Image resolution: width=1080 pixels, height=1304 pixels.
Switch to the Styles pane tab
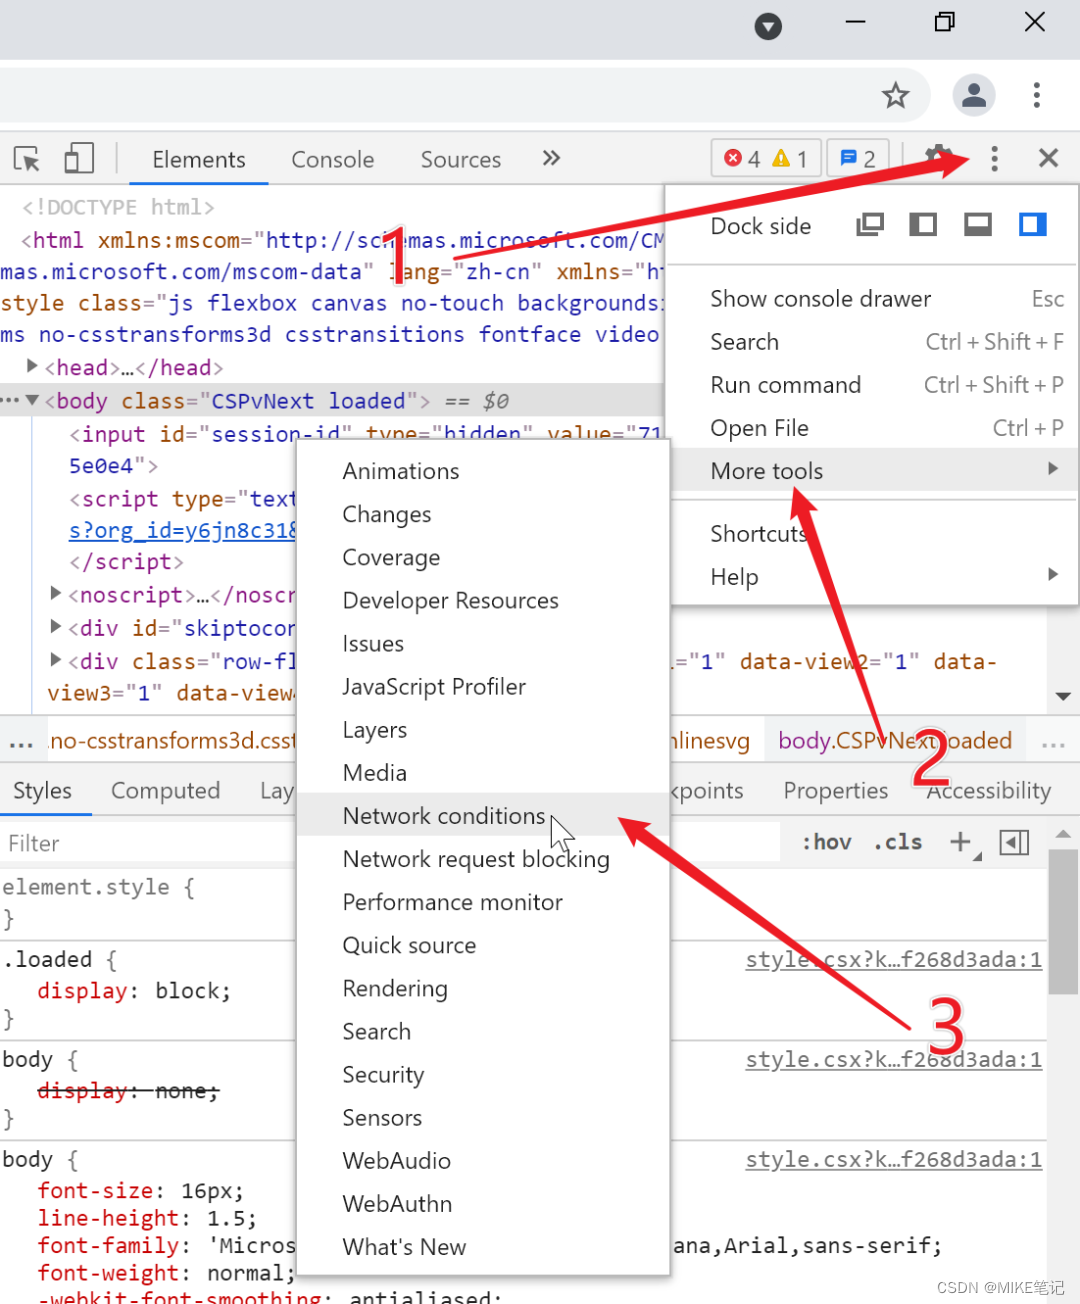[x=42, y=790]
